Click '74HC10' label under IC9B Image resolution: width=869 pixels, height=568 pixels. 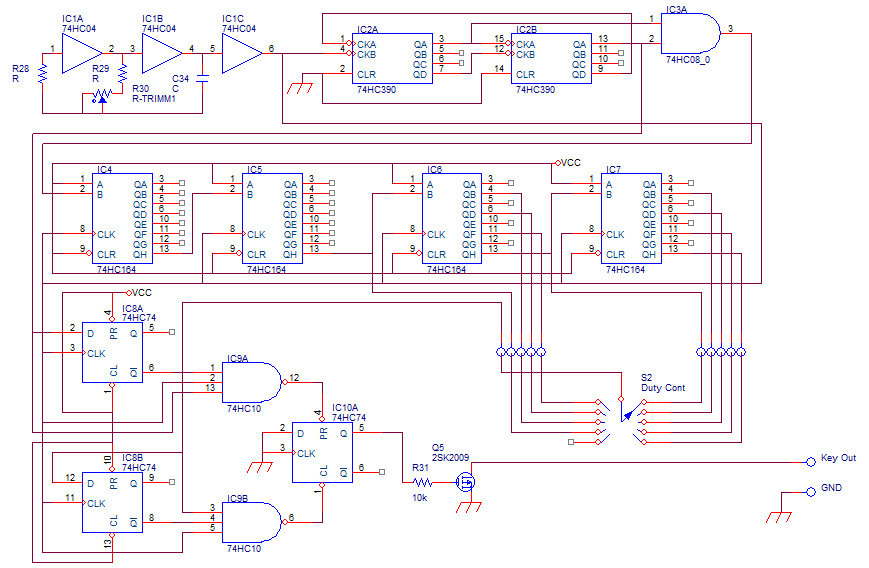click(x=244, y=549)
